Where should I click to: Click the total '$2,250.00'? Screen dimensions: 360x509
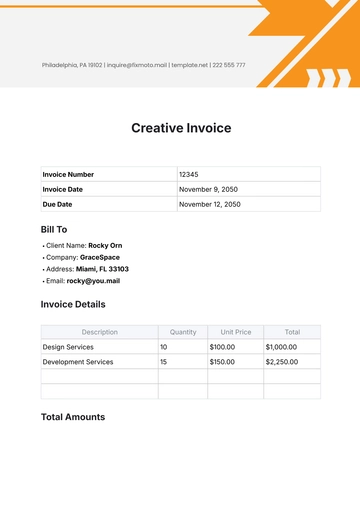[282, 362]
